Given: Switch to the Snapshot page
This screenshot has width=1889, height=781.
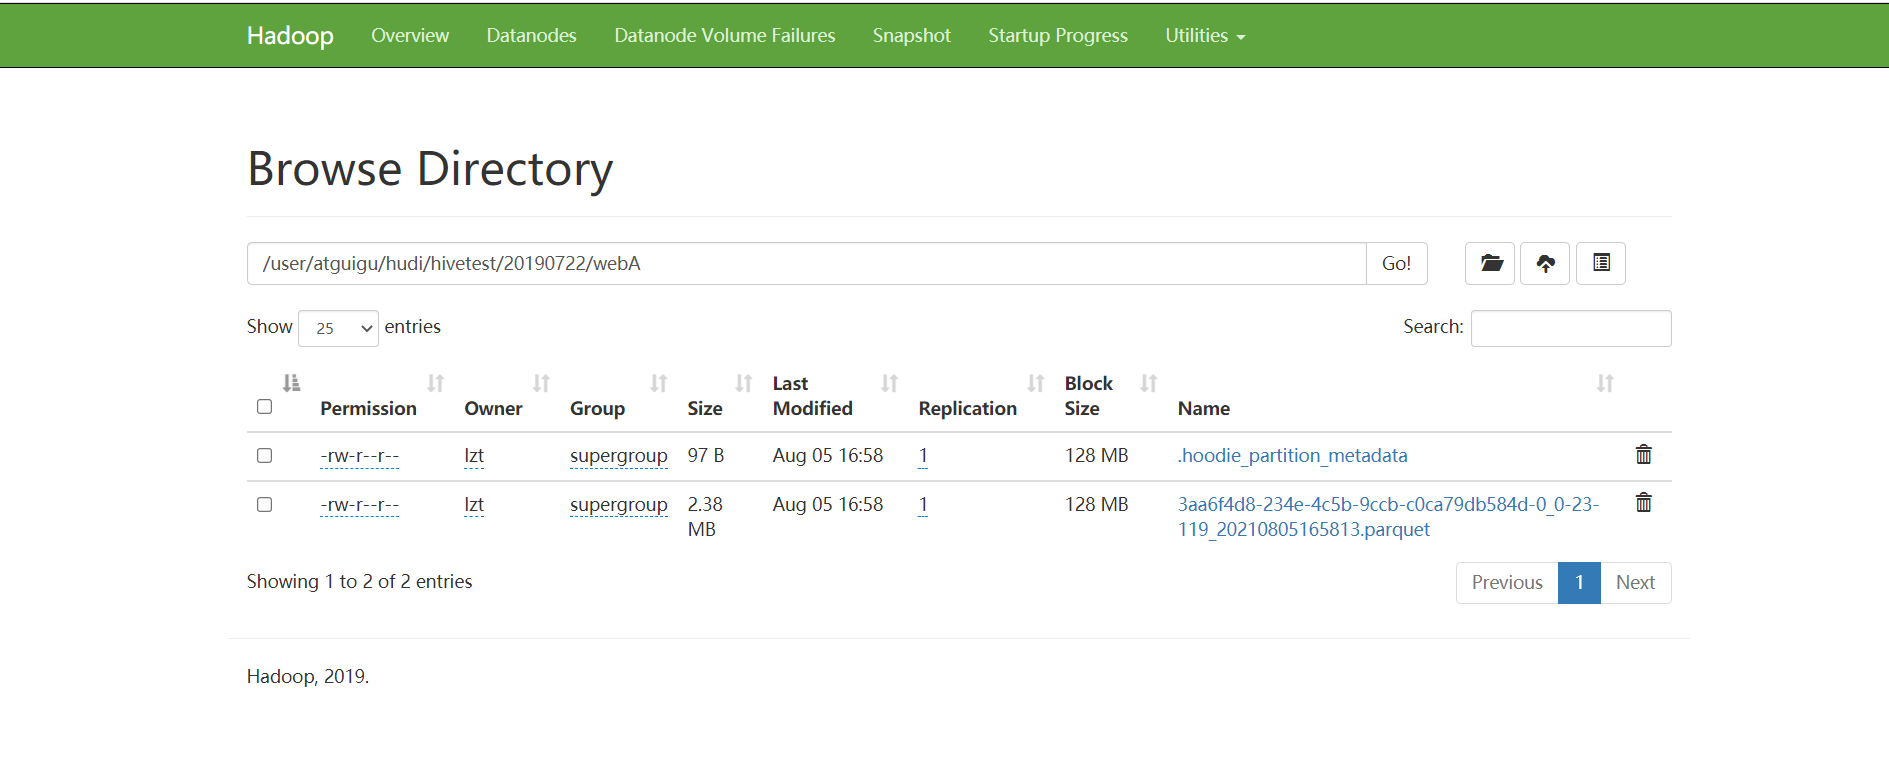Looking at the screenshot, I should [912, 35].
